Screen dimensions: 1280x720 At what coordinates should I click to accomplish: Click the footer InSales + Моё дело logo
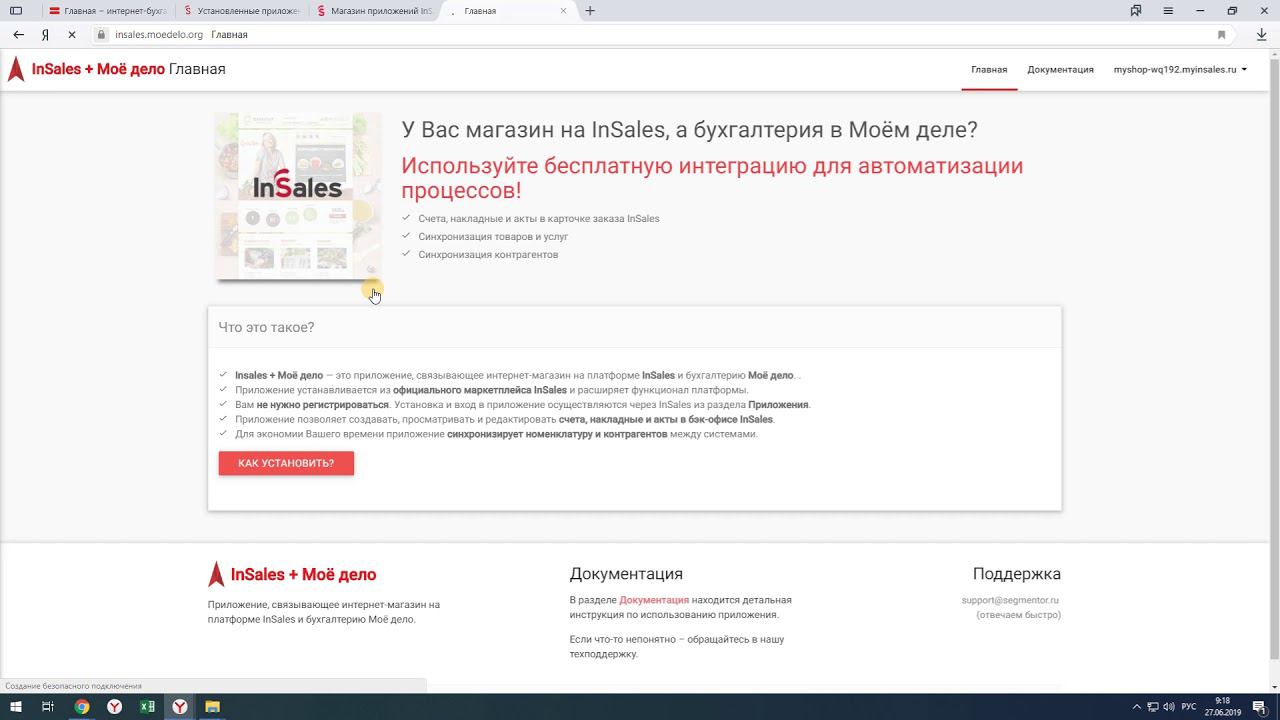click(x=292, y=574)
